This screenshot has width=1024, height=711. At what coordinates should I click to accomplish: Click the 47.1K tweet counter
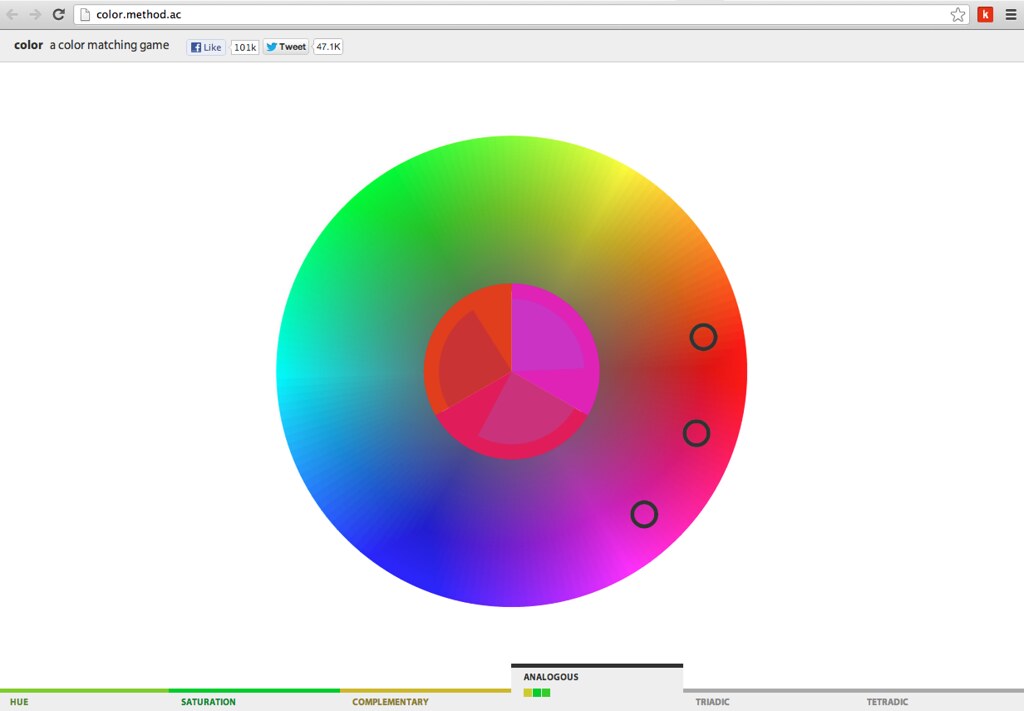coord(328,47)
